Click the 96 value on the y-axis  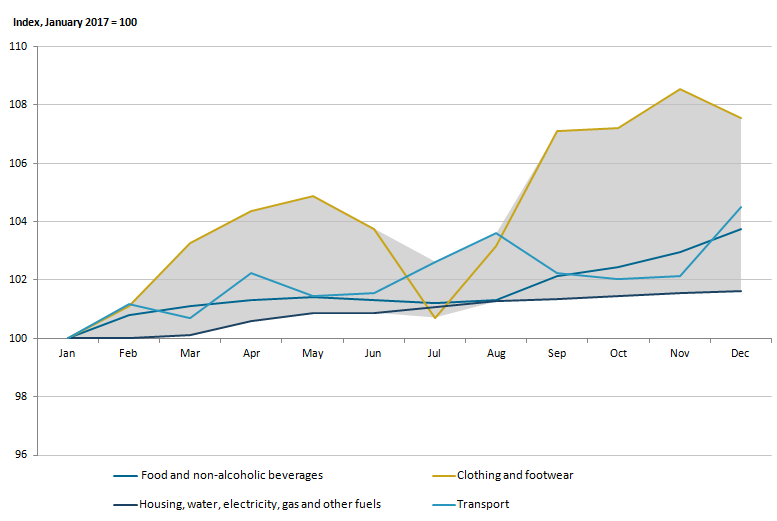point(21,455)
